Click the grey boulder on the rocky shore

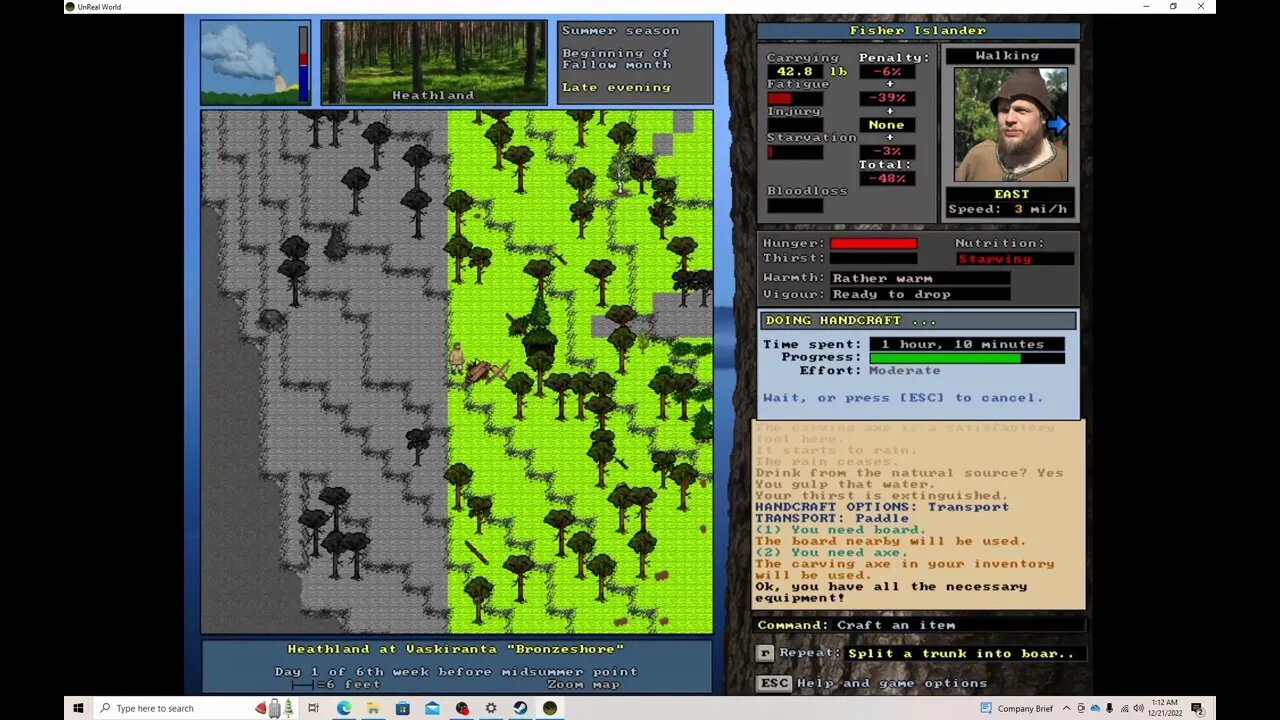(271, 320)
